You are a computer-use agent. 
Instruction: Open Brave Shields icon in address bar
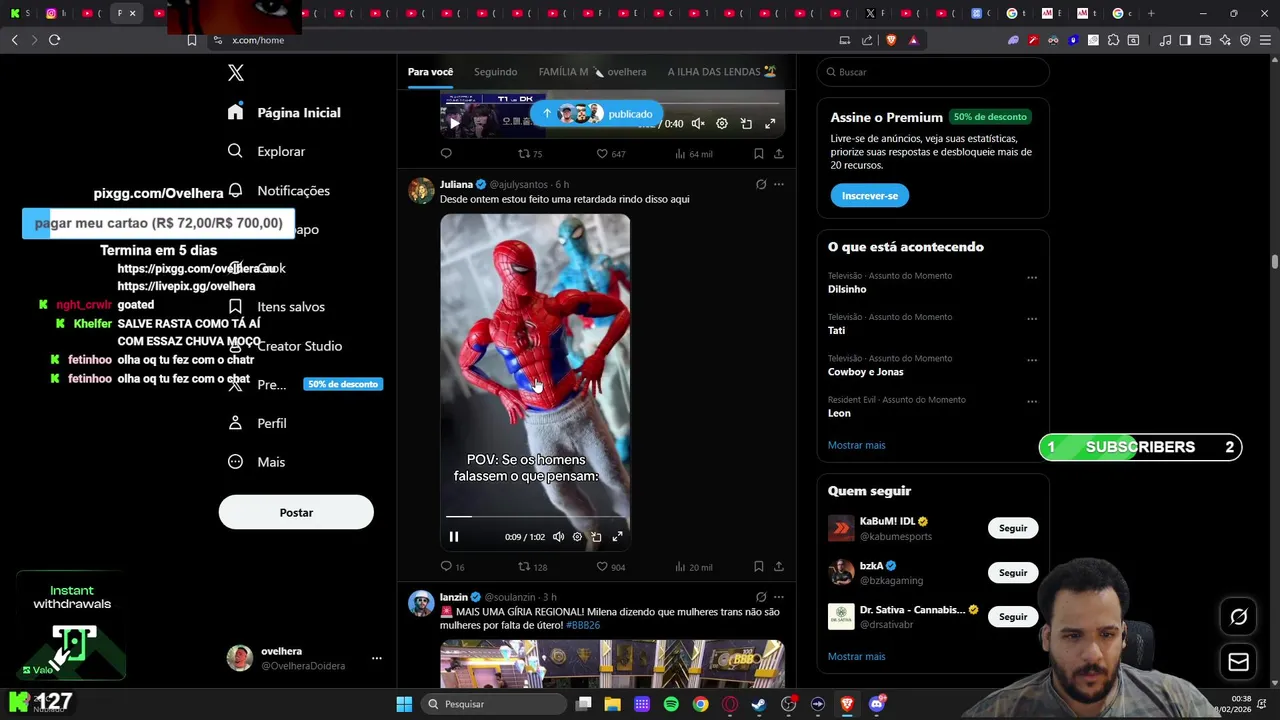point(891,40)
